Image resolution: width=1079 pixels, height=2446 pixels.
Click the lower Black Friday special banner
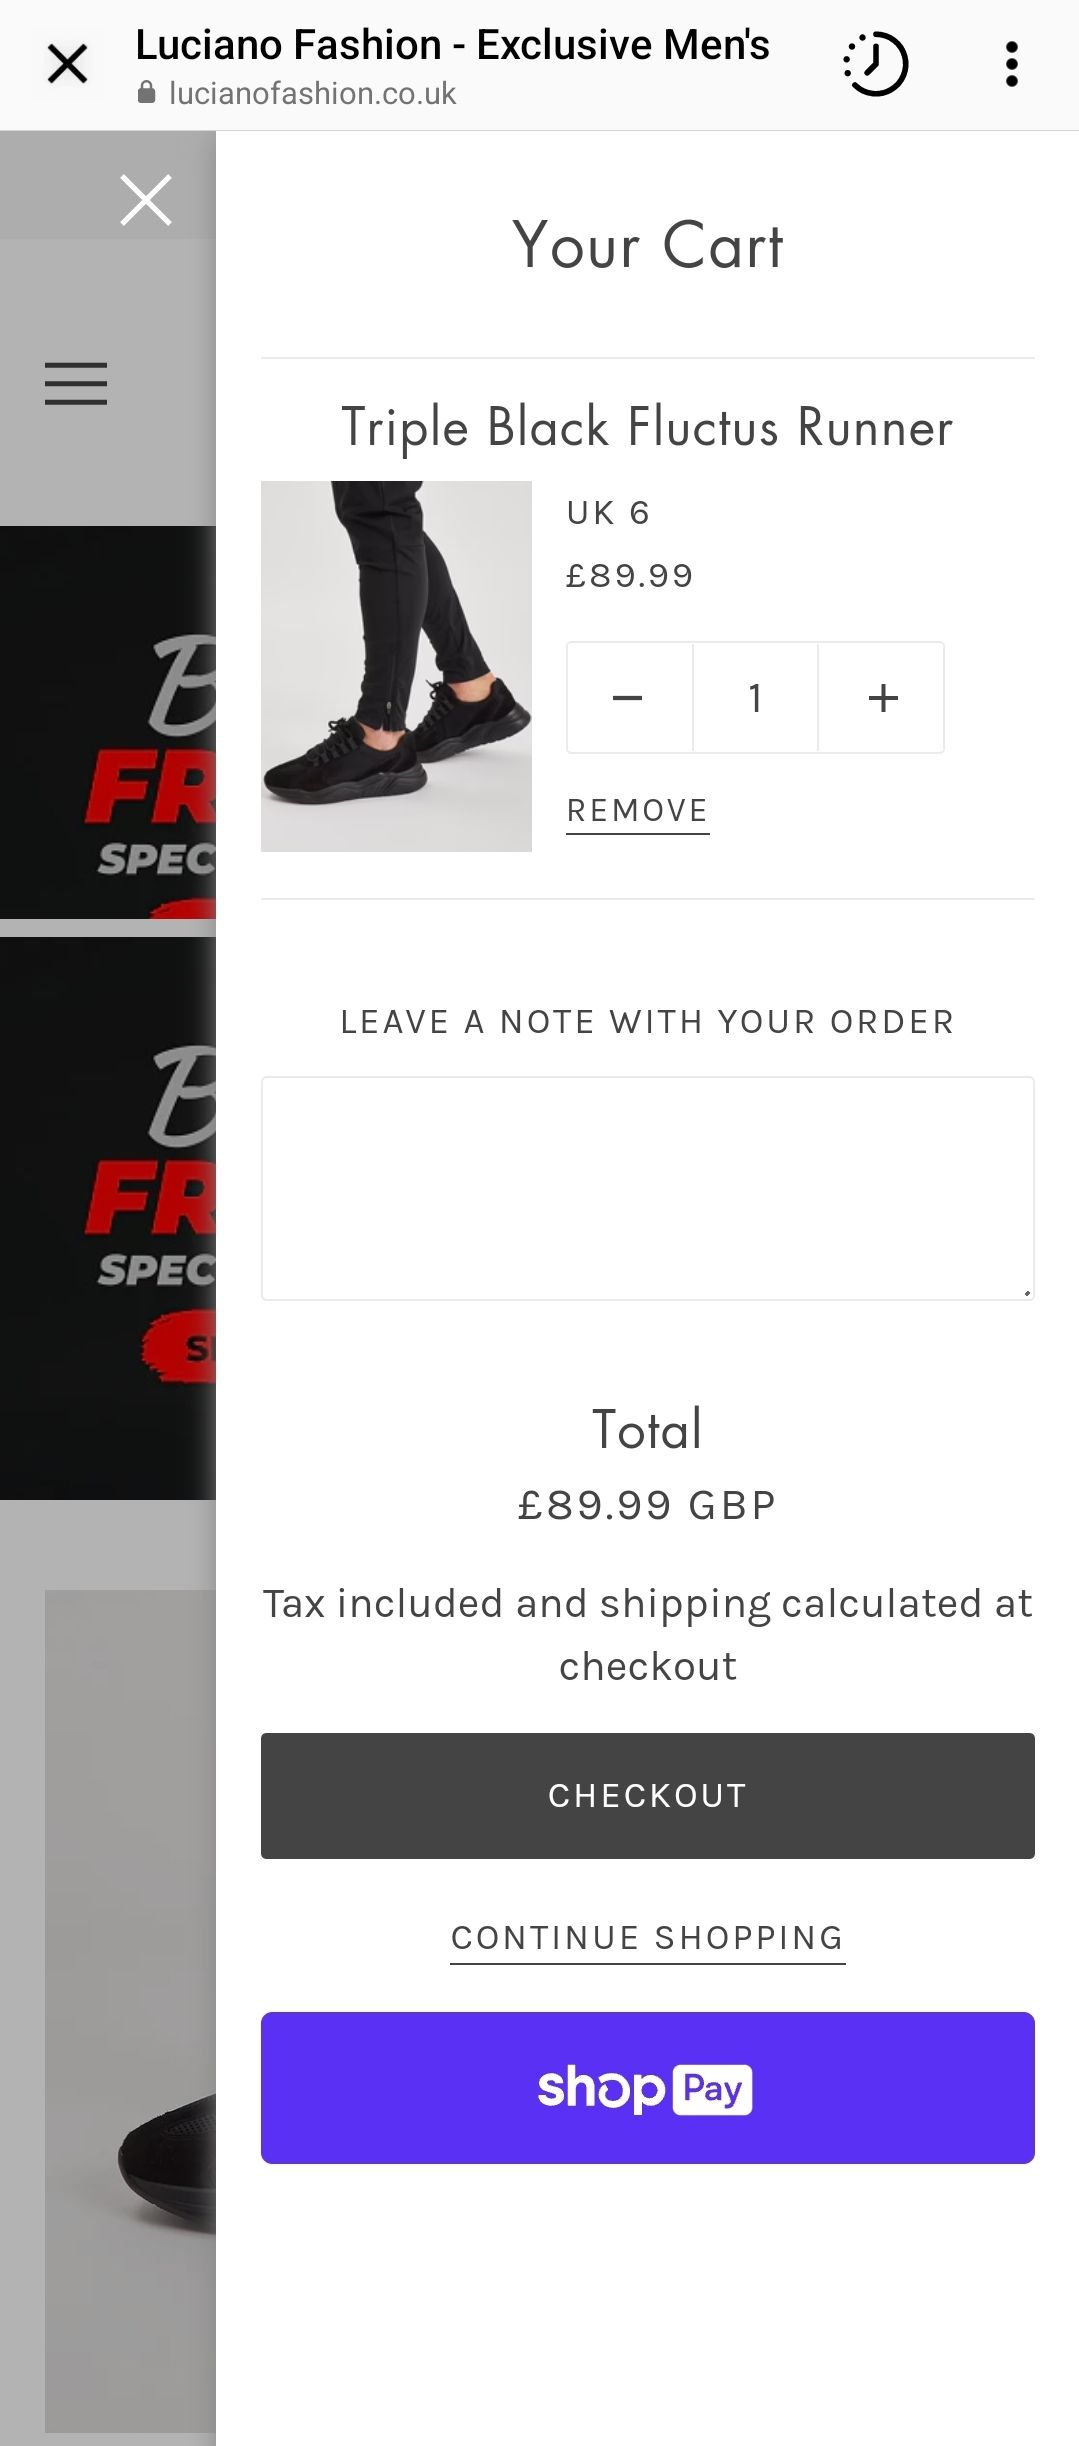pos(108,1216)
